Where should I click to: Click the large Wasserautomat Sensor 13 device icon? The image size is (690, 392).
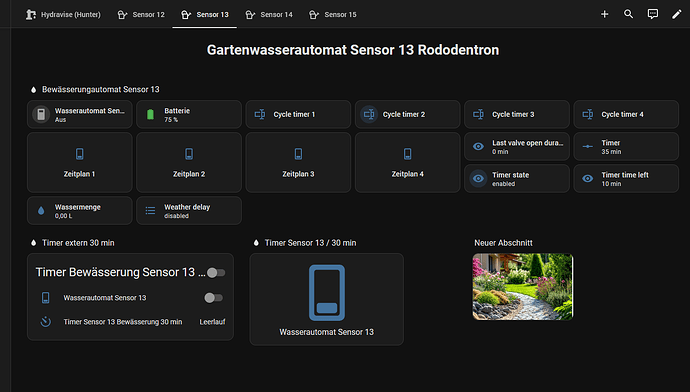click(327, 293)
